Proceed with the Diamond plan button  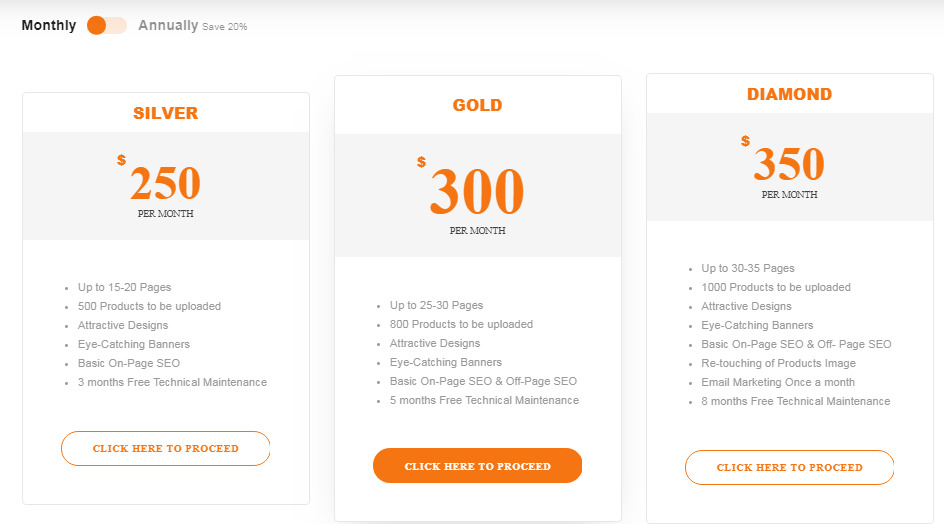(x=789, y=467)
